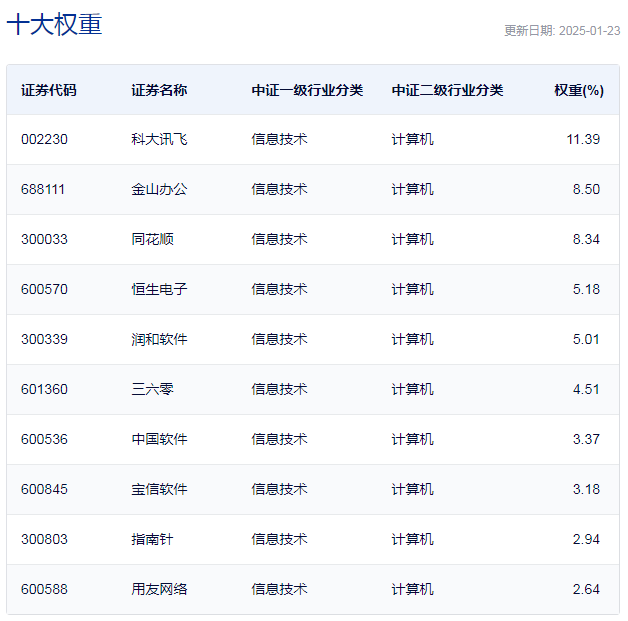628x621 pixels.
Task: Select stock code 600588
Action: pyautogui.click(x=44, y=590)
